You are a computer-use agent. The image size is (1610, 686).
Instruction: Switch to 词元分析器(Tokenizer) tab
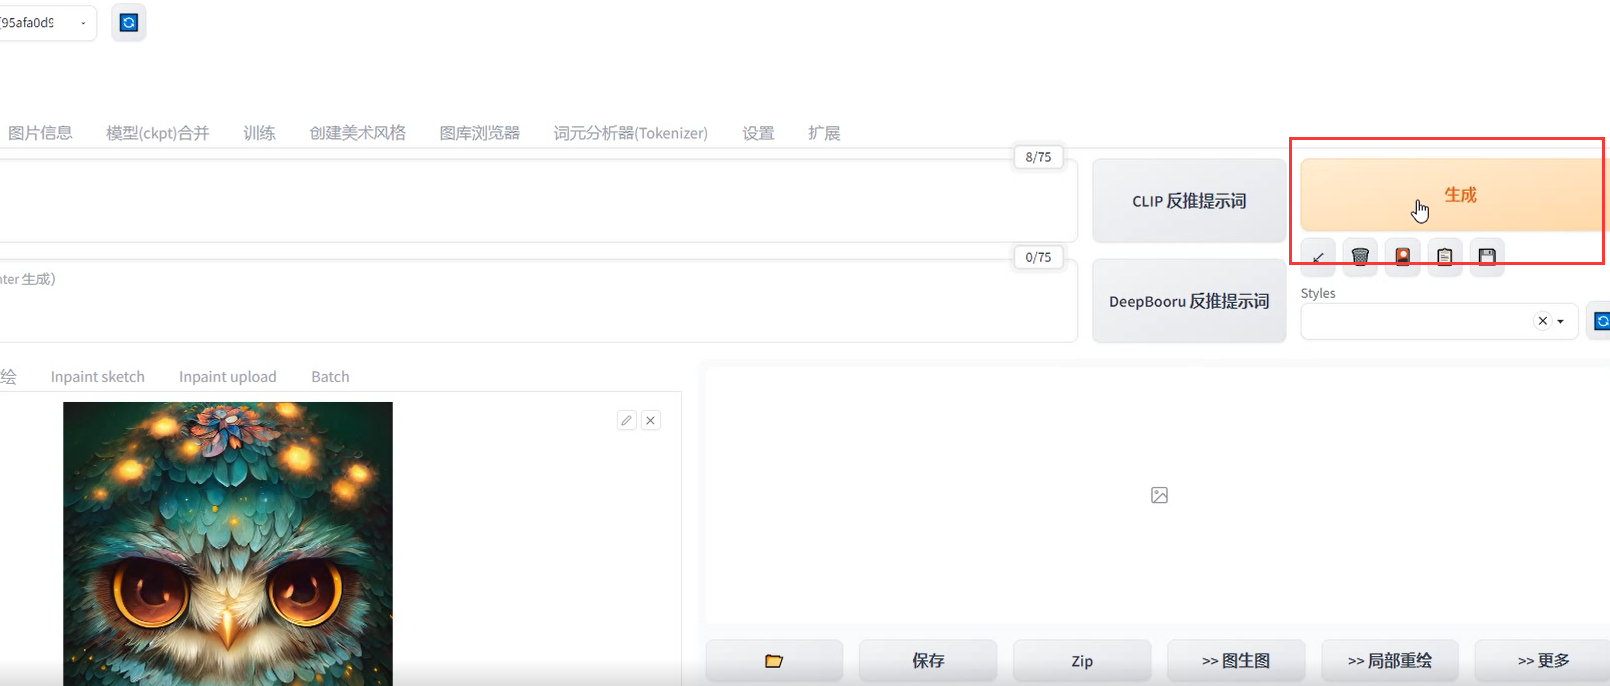[631, 133]
